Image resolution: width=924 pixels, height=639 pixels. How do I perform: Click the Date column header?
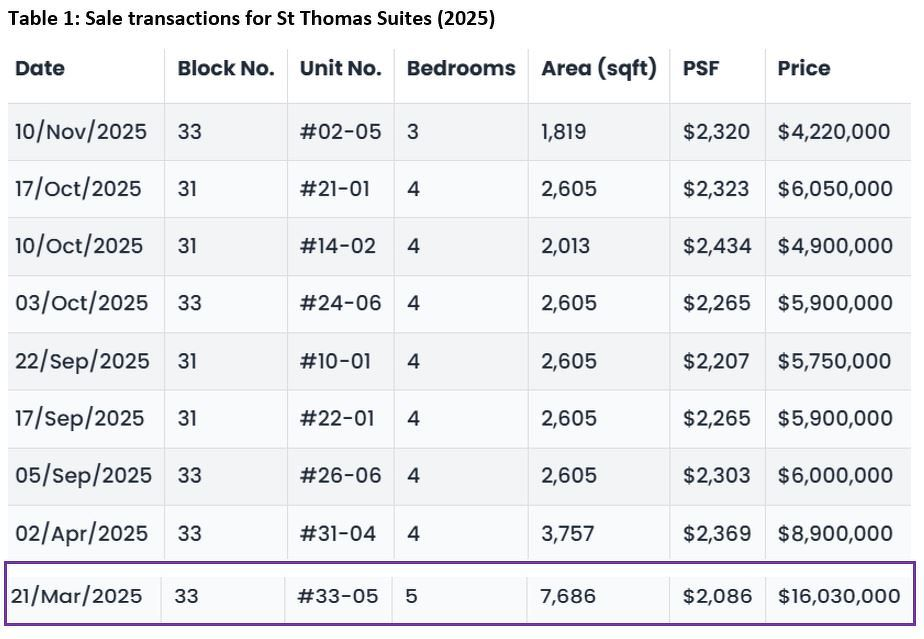pos(40,69)
